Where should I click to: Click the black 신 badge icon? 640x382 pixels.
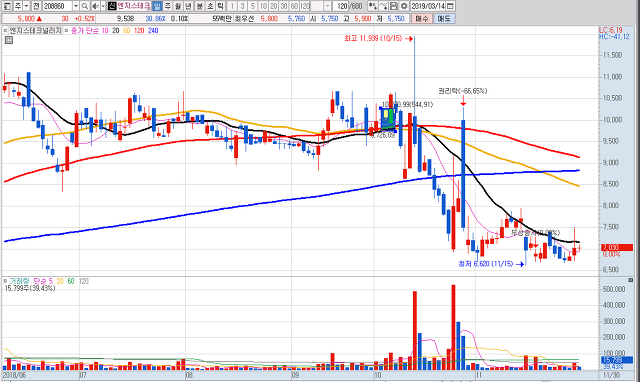tap(112, 6)
